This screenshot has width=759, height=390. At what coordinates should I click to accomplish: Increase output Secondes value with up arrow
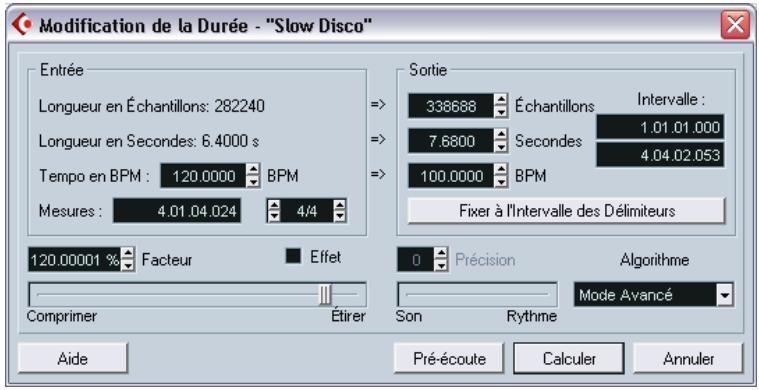[x=501, y=135]
